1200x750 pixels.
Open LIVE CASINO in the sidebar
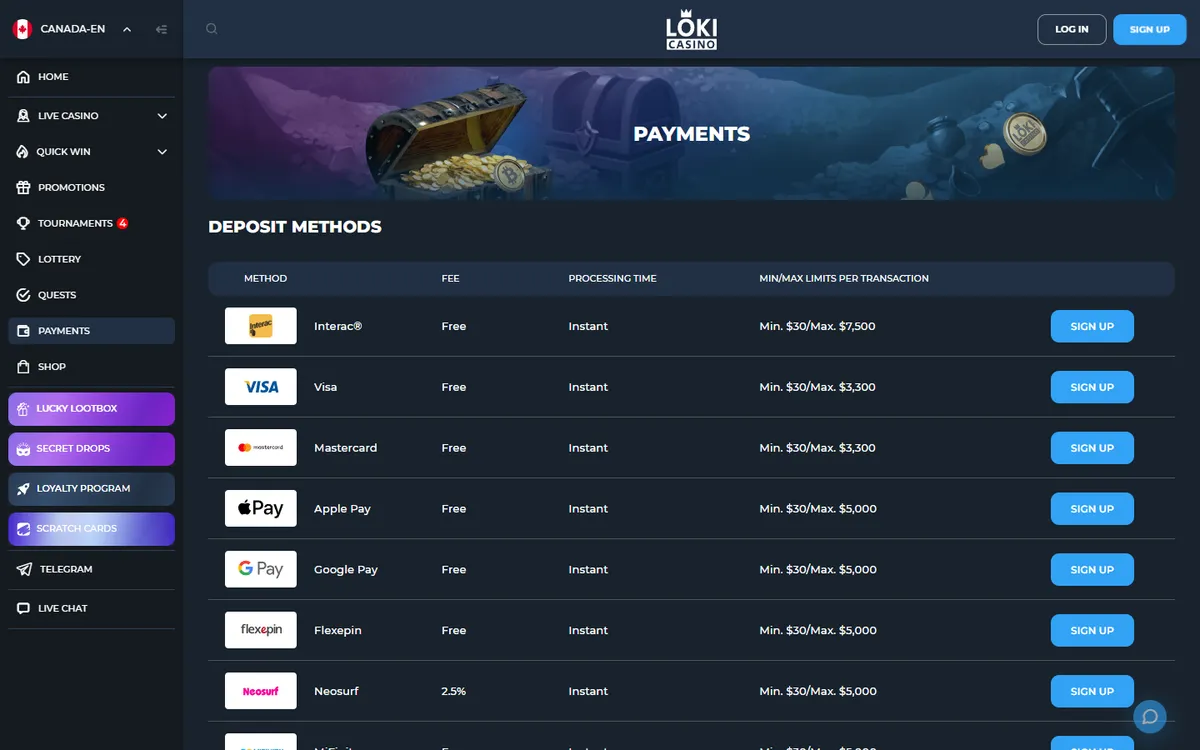(x=68, y=116)
